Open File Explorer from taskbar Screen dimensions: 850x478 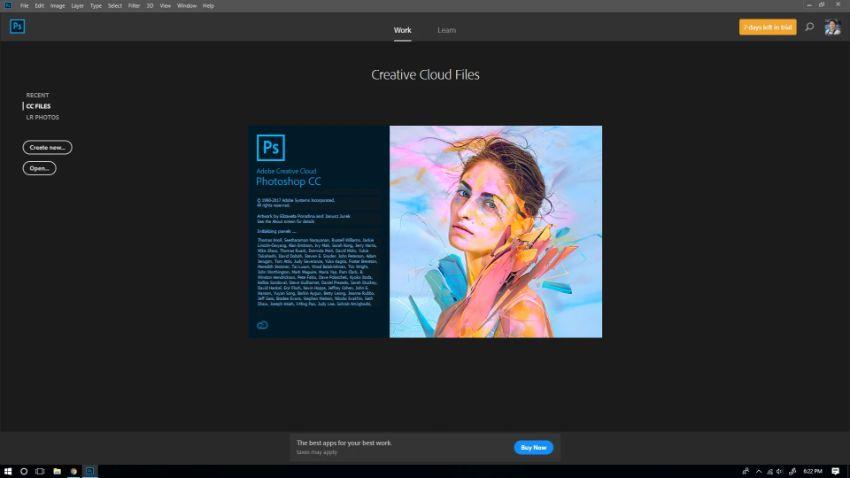tap(57, 471)
